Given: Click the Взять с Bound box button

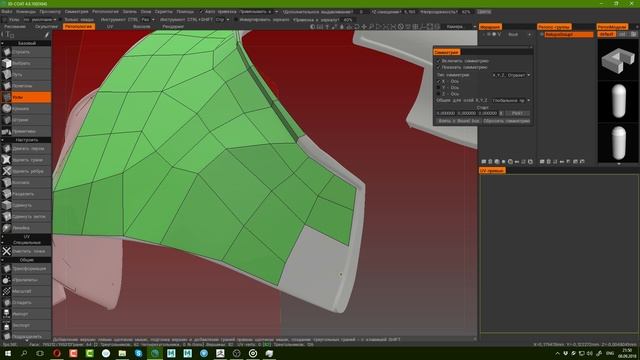Looking at the screenshot, I should (458, 121).
